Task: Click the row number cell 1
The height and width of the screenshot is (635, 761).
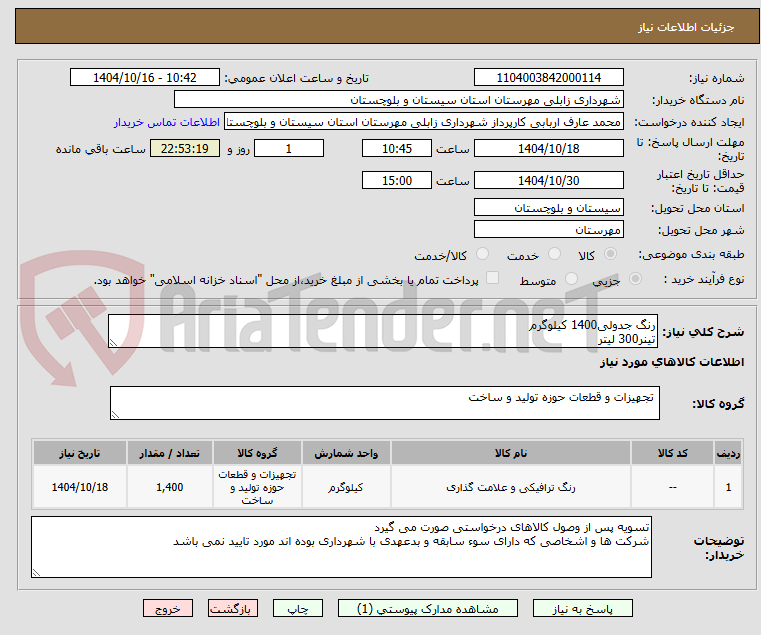Action: (x=728, y=487)
